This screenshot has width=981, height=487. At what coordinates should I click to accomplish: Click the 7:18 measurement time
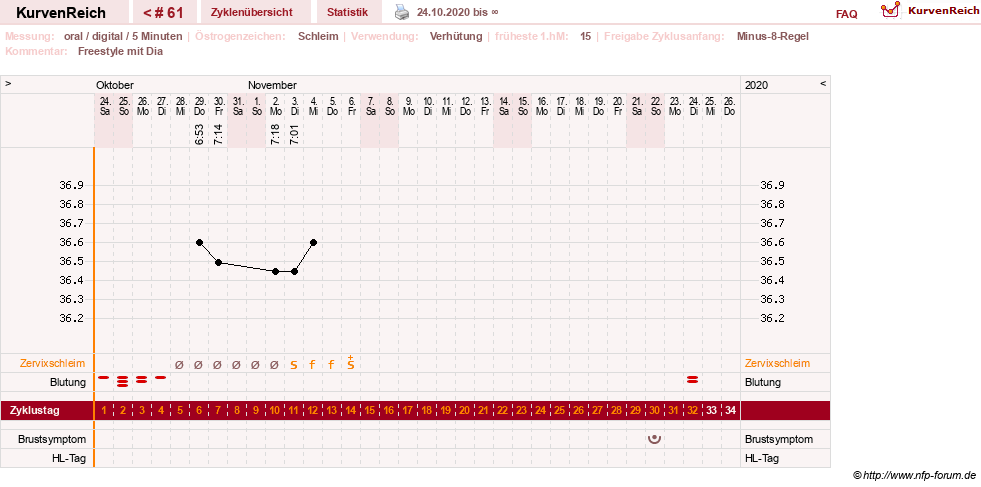pos(275,134)
